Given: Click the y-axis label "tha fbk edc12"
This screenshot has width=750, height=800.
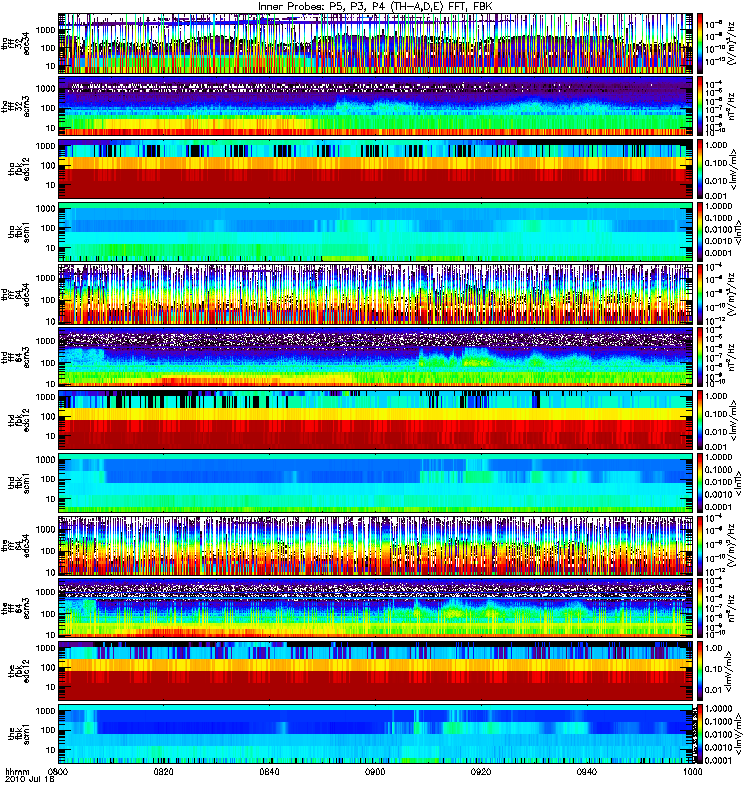Looking at the screenshot, I should click(x=19, y=169).
